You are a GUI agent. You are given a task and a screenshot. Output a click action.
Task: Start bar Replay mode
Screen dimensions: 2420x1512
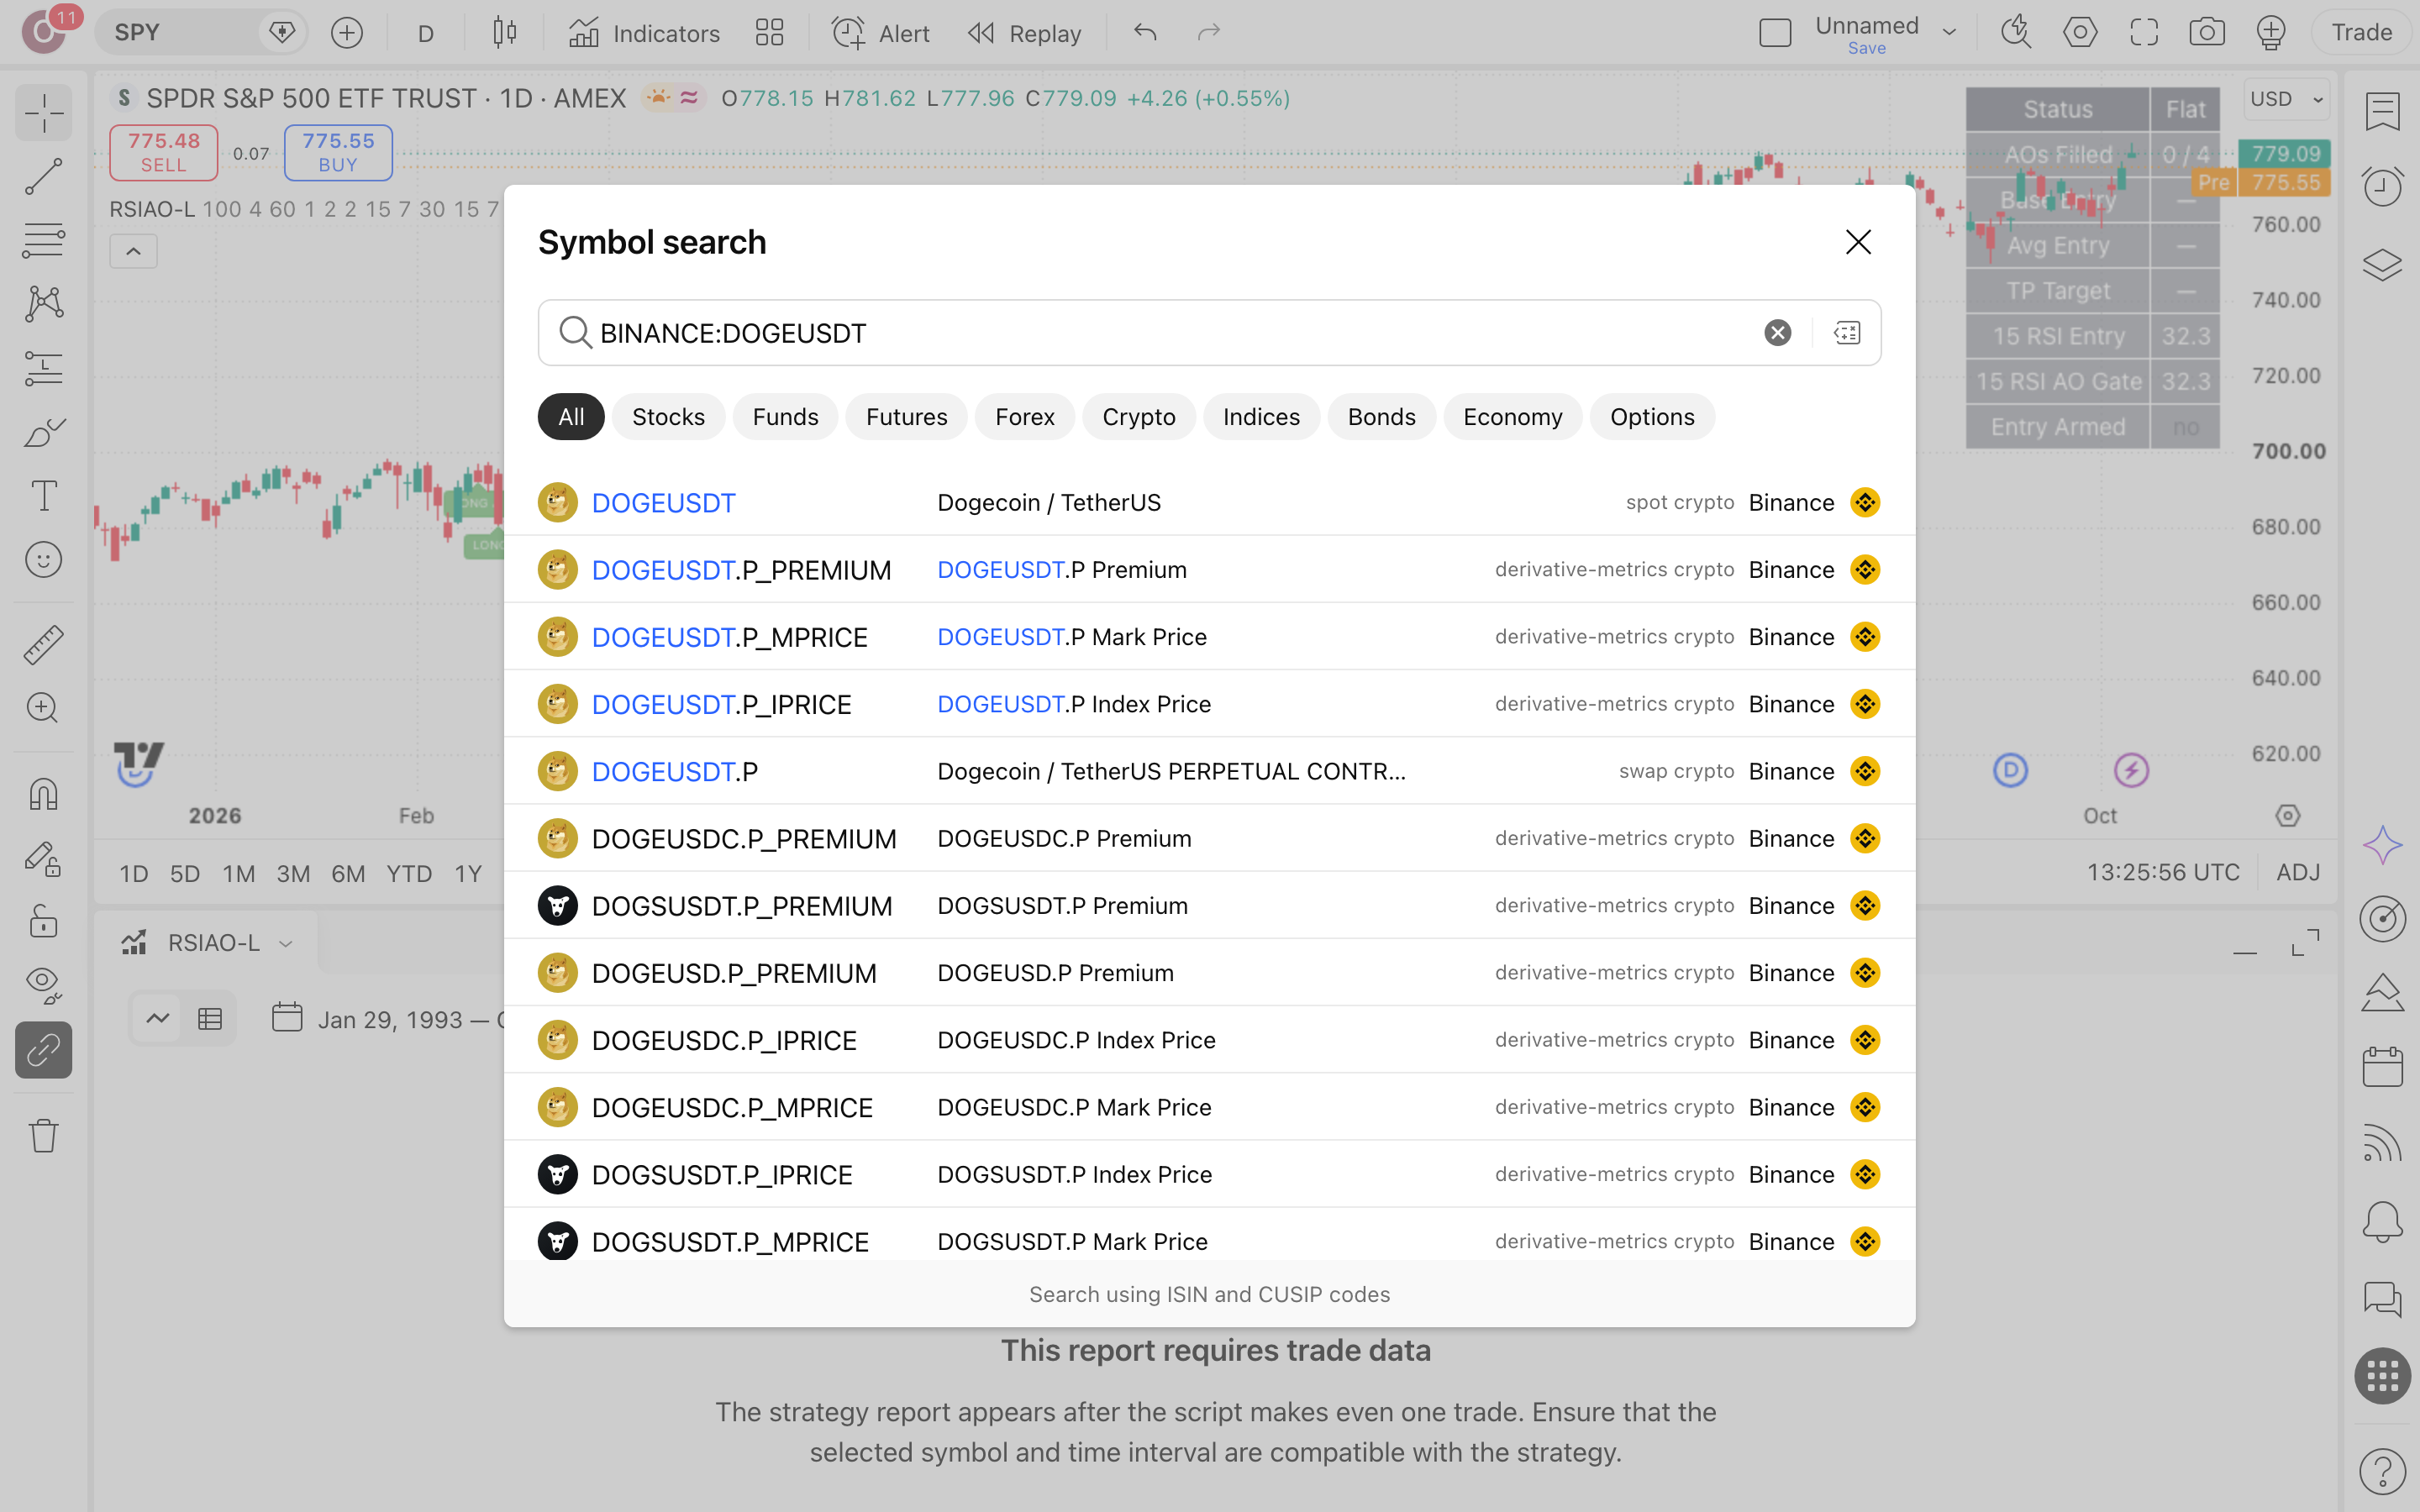click(x=1024, y=33)
